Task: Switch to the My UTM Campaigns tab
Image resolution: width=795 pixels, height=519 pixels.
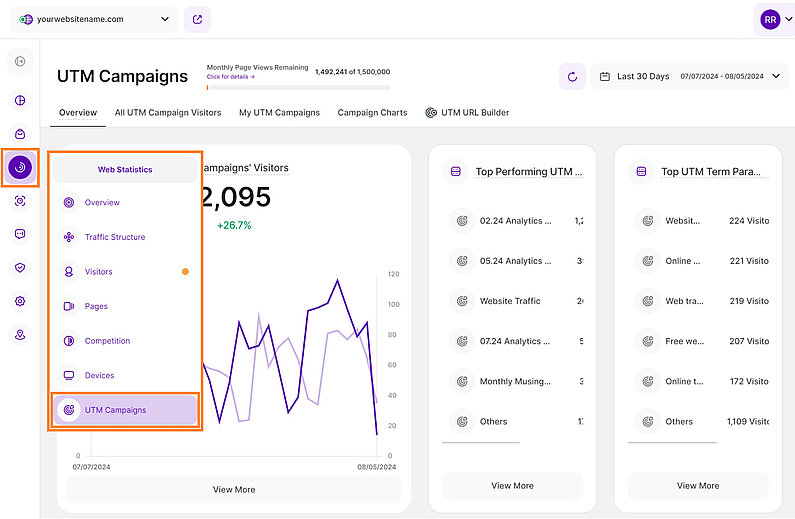Action: pos(279,113)
